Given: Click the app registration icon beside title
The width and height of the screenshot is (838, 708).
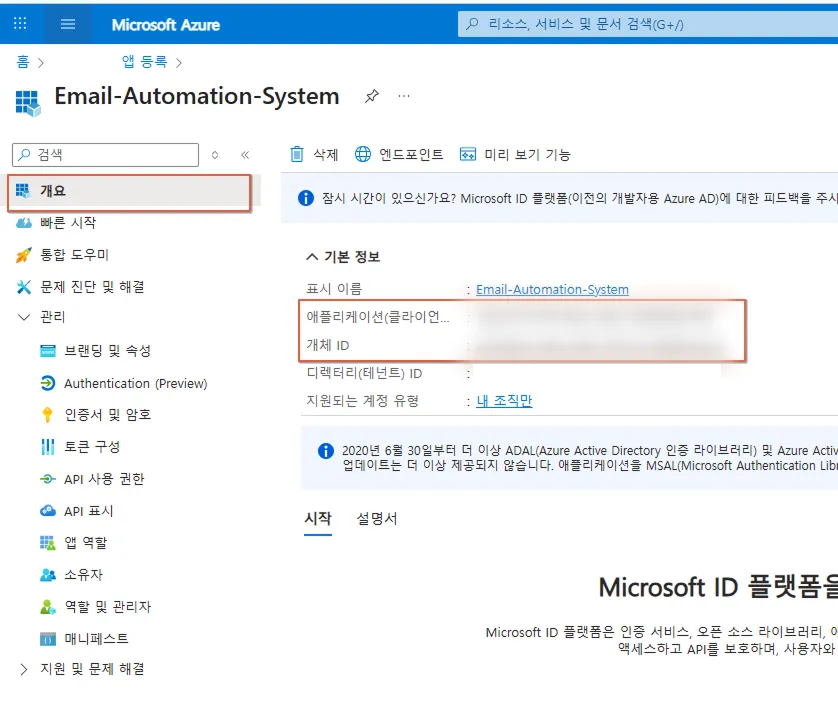Looking at the screenshot, I should pos(28,103).
